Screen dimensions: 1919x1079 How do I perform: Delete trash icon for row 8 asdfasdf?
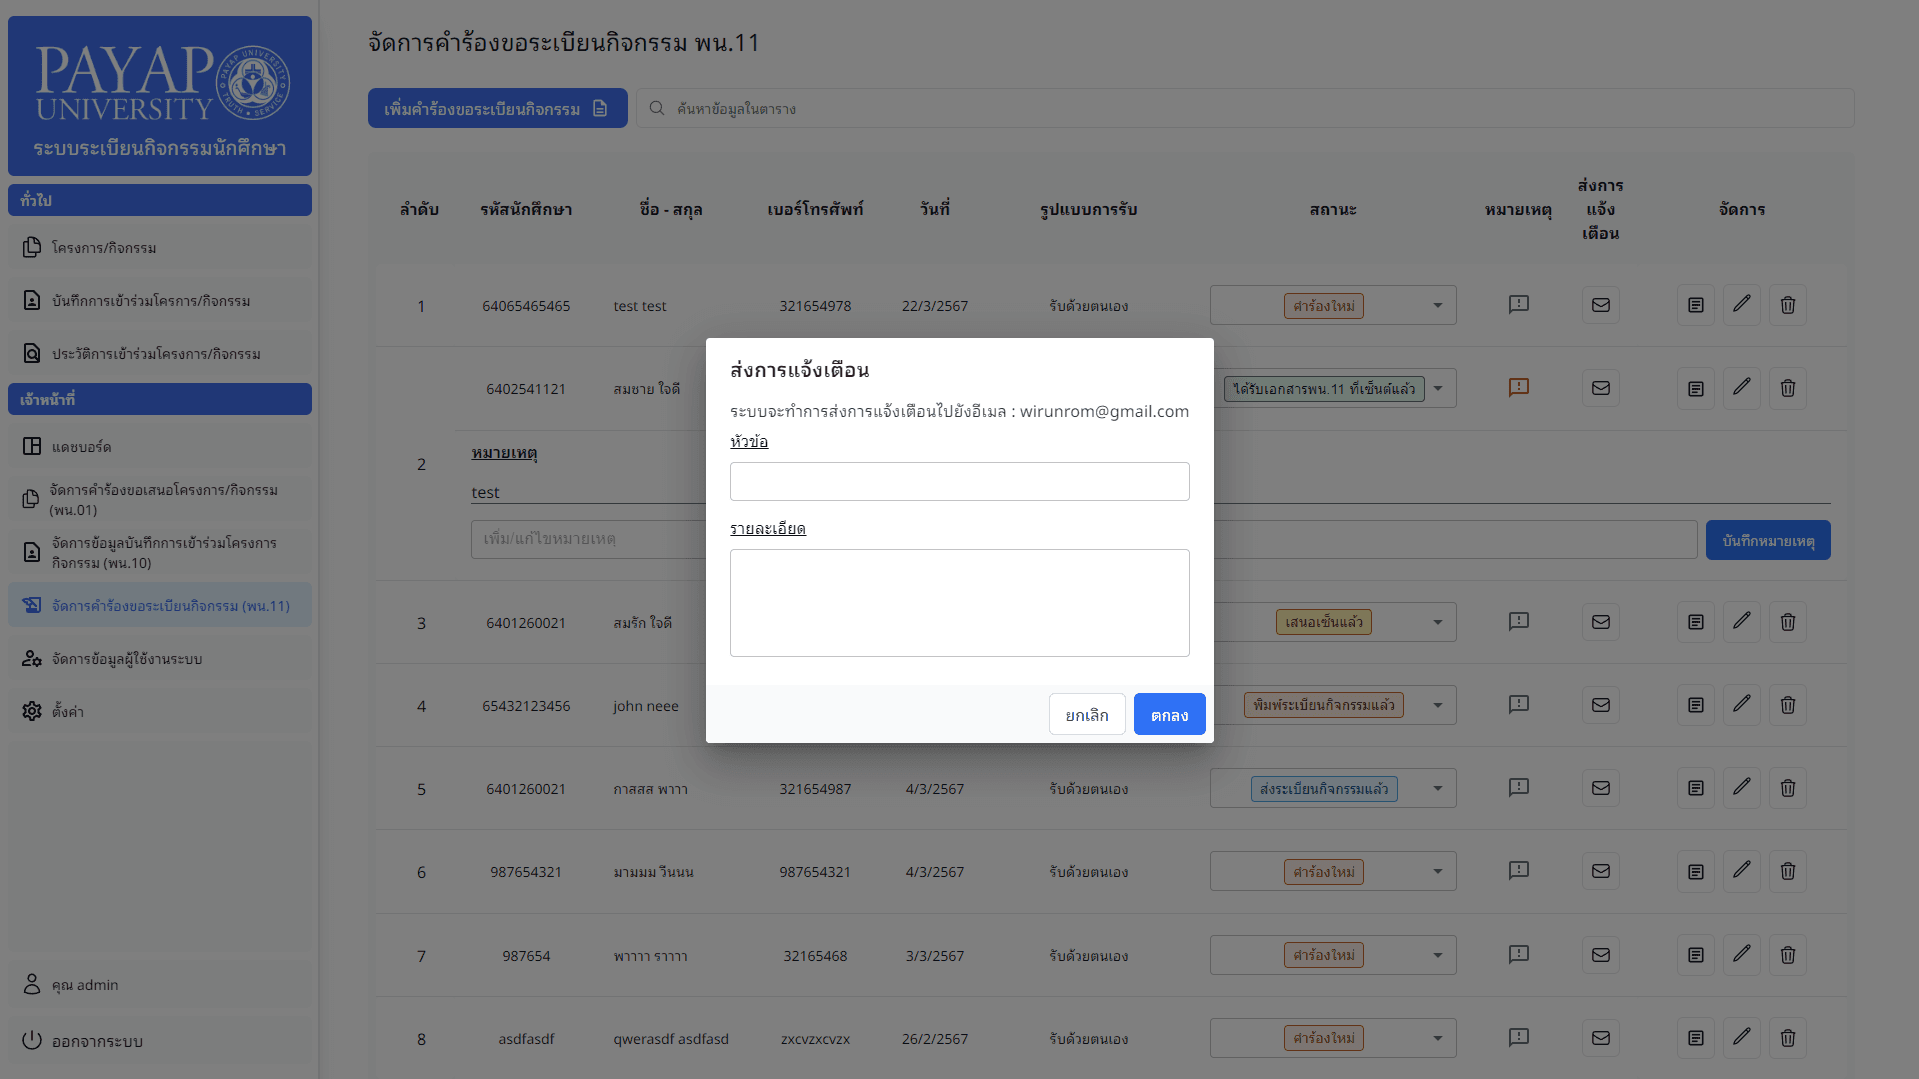tap(1787, 1038)
